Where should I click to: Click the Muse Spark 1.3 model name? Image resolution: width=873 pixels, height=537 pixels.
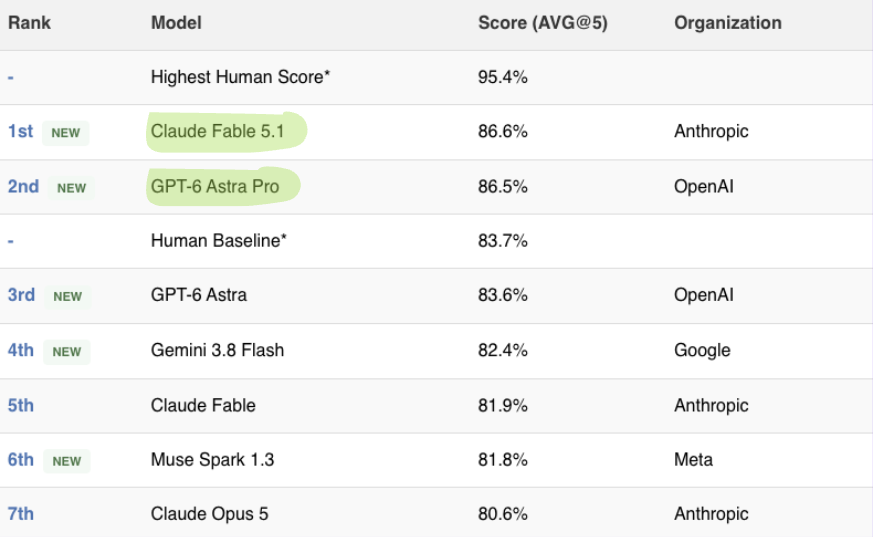point(213,460)
